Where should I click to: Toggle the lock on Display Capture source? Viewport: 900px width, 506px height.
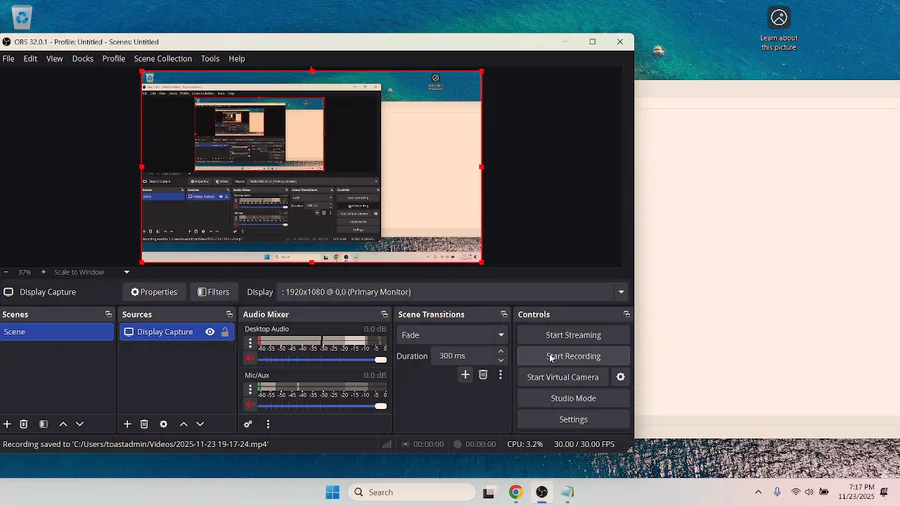pos(225,332)
